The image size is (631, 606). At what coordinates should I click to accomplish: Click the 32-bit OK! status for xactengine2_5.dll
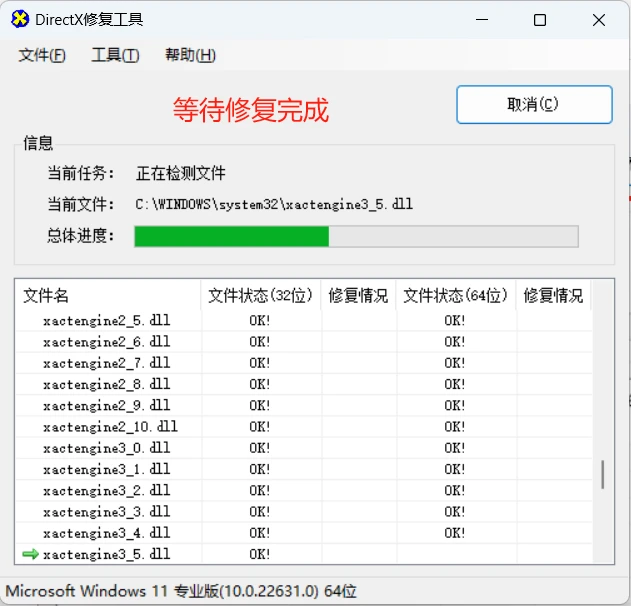[260, 321]
